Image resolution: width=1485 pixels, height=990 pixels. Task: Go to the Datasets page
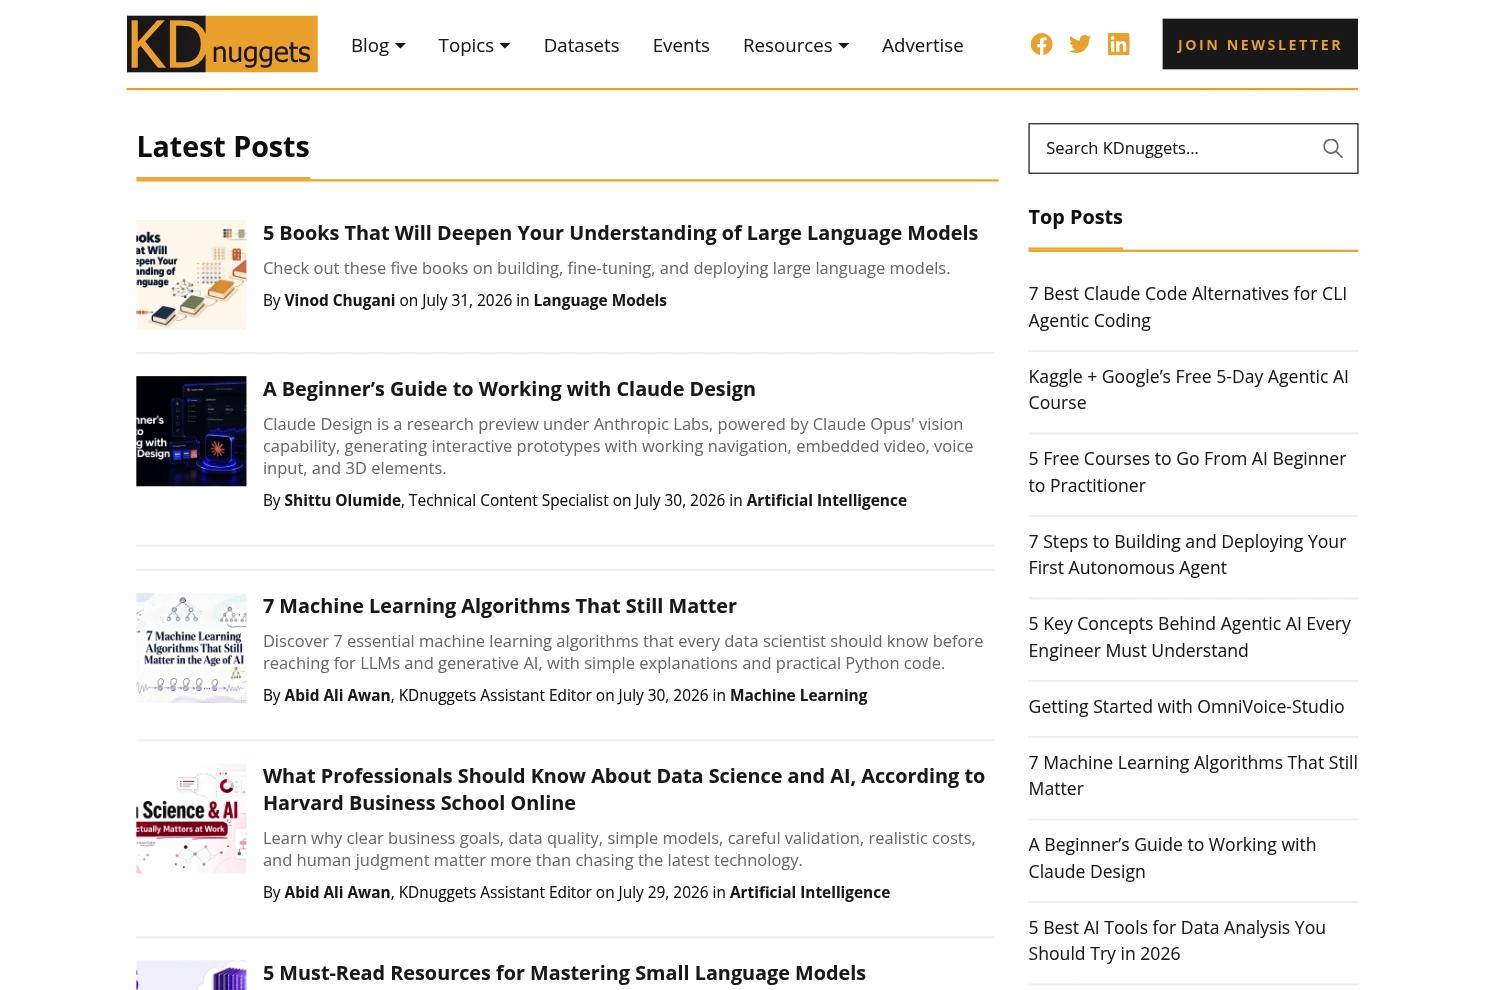tap(581, 45)
